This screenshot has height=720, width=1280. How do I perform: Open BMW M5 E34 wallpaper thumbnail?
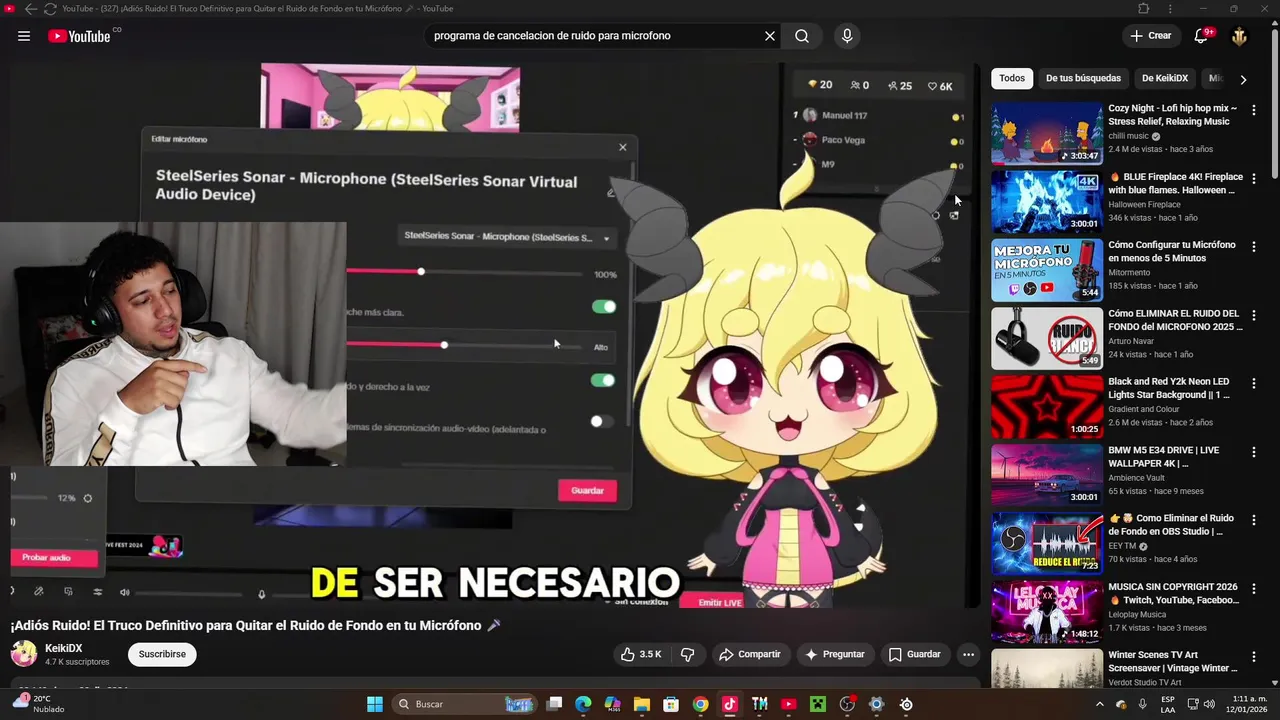pyautogui.click(x=1047, y=475)
